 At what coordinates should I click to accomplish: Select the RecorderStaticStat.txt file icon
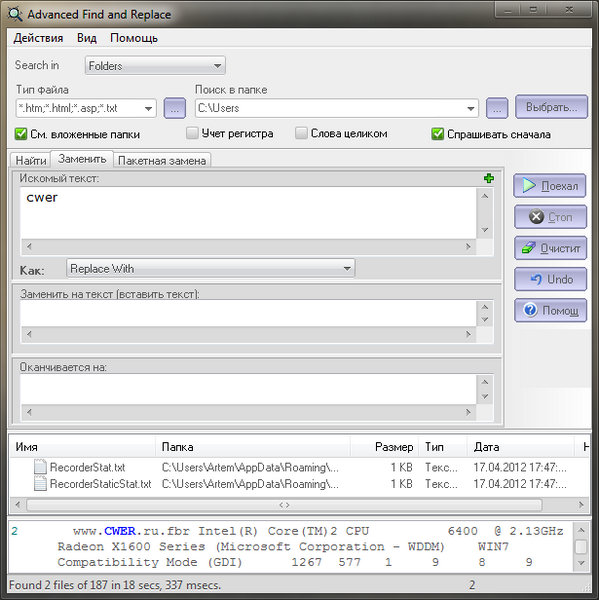click(x=40, y=484)
